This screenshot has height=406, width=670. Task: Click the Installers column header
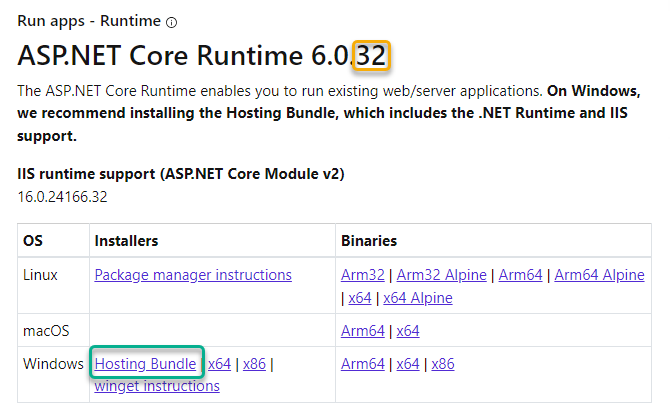pos(126,241)
